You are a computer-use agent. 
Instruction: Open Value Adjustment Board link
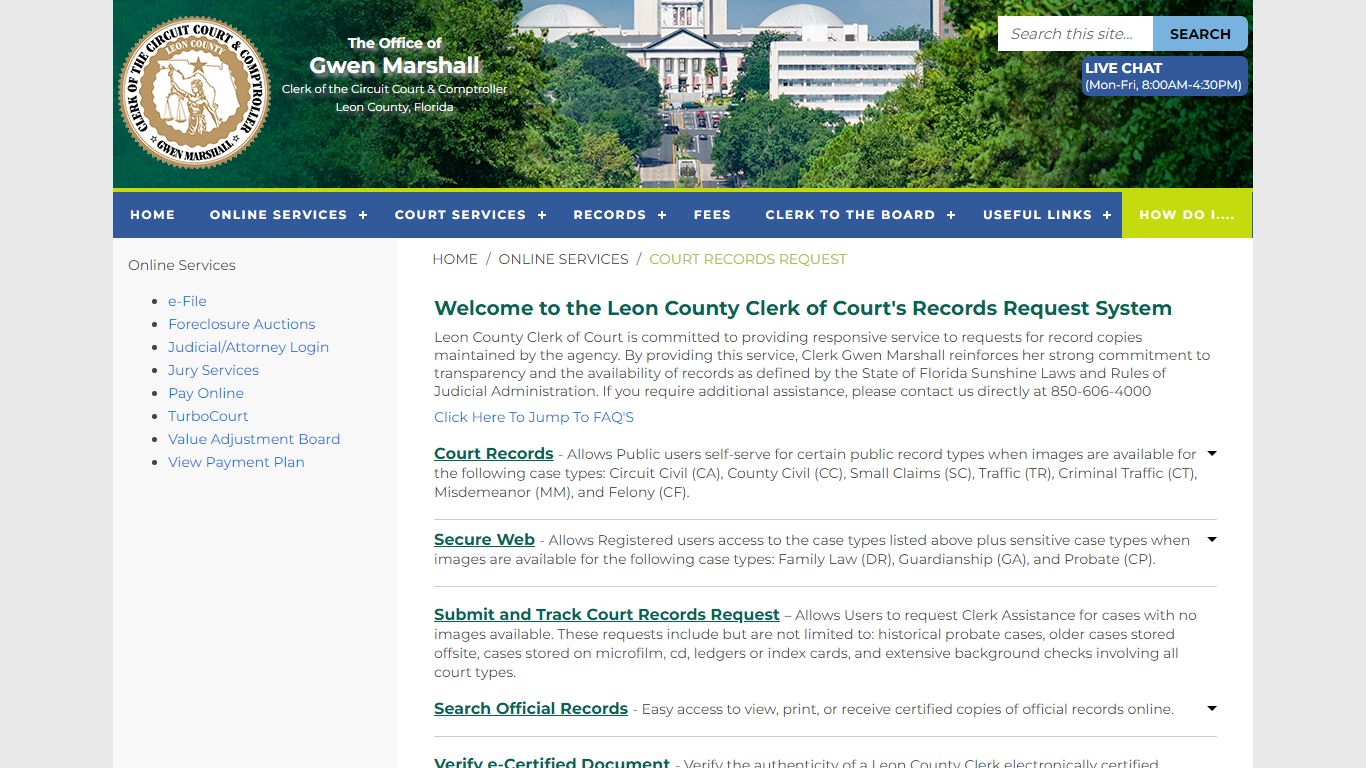pyautogui.click(x=254, y=439)
